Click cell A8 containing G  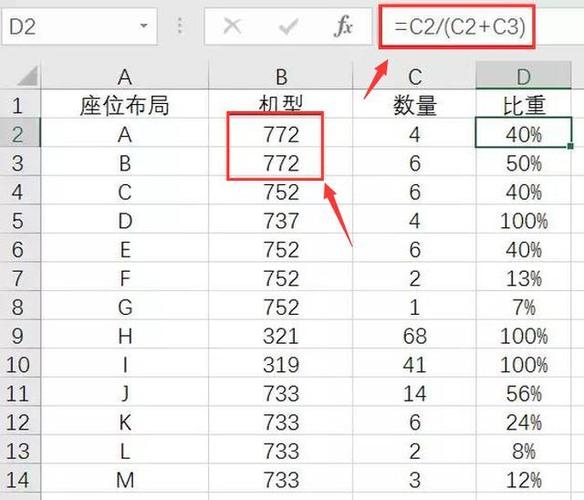pyautogui.click(x=125, y=305)
